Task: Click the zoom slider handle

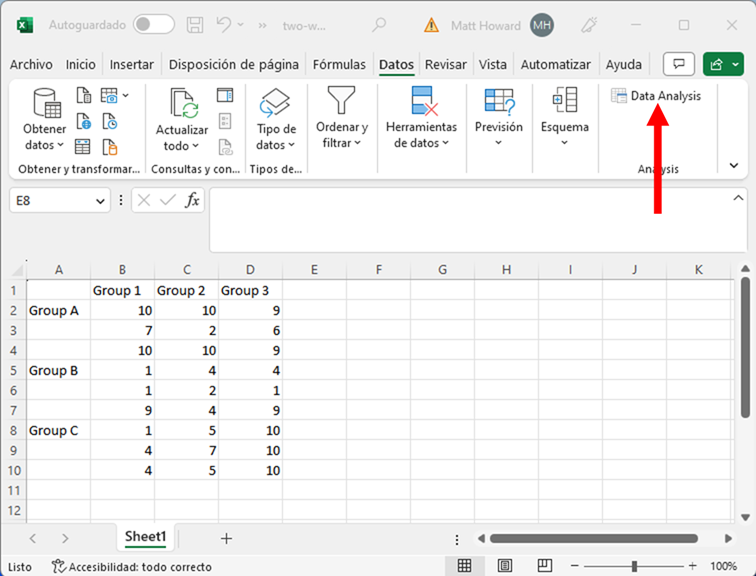Action: 634,566
